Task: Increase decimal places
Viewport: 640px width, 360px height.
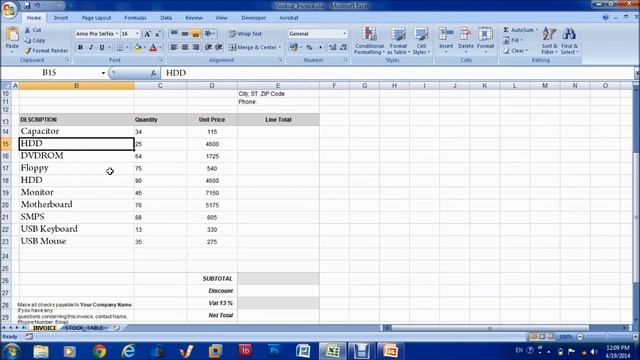Action: point(332,47)
